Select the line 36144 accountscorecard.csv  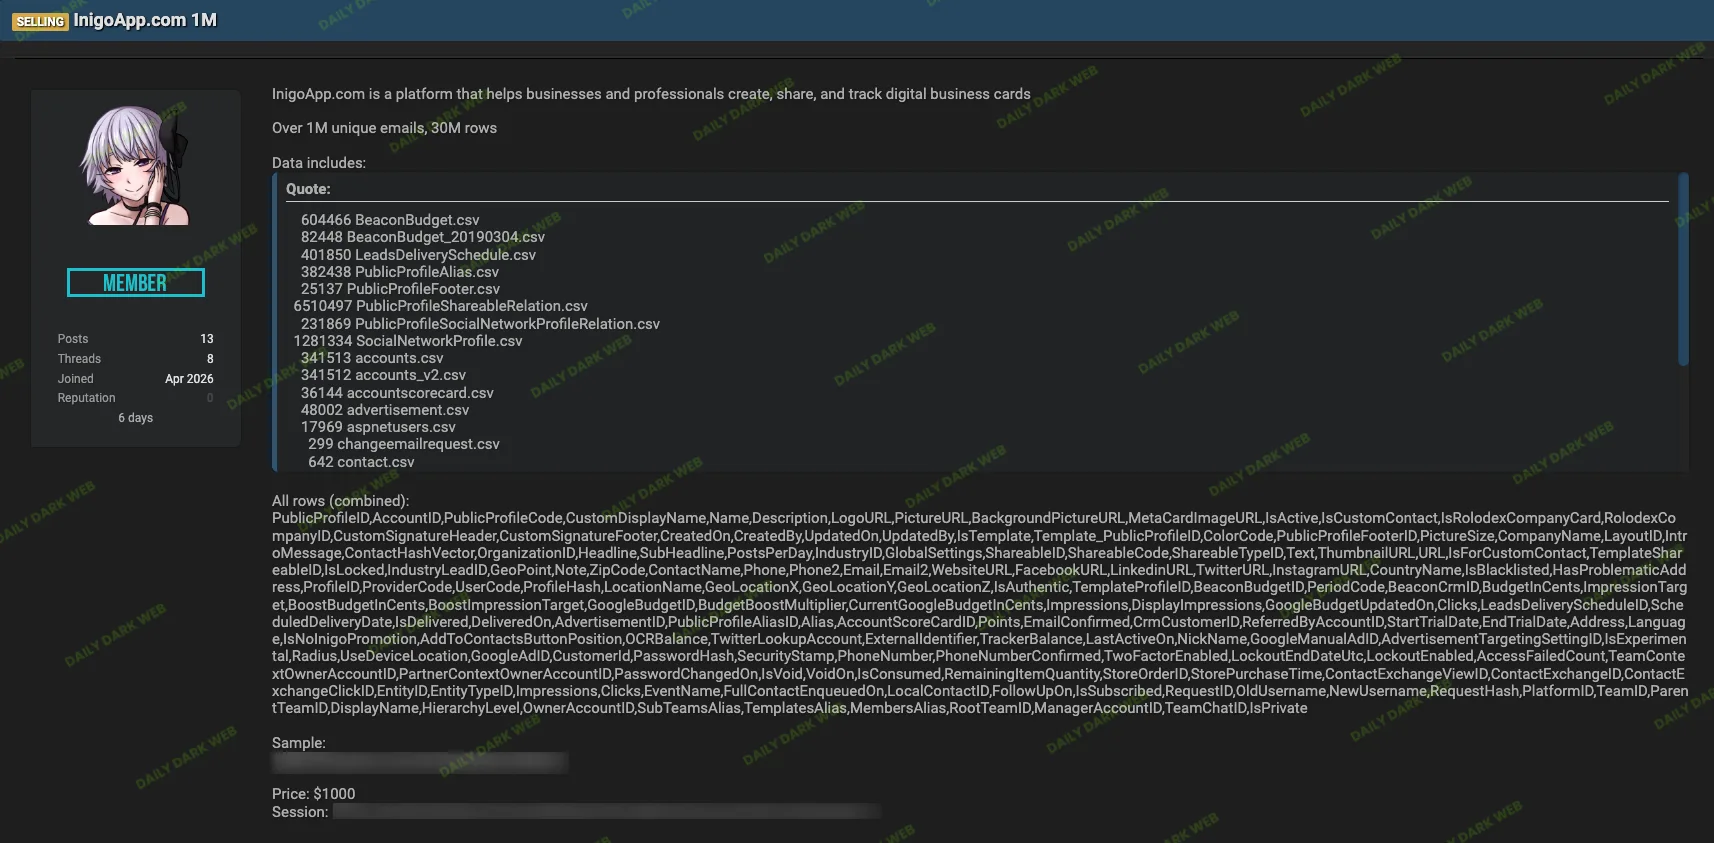tap(397, 393)
